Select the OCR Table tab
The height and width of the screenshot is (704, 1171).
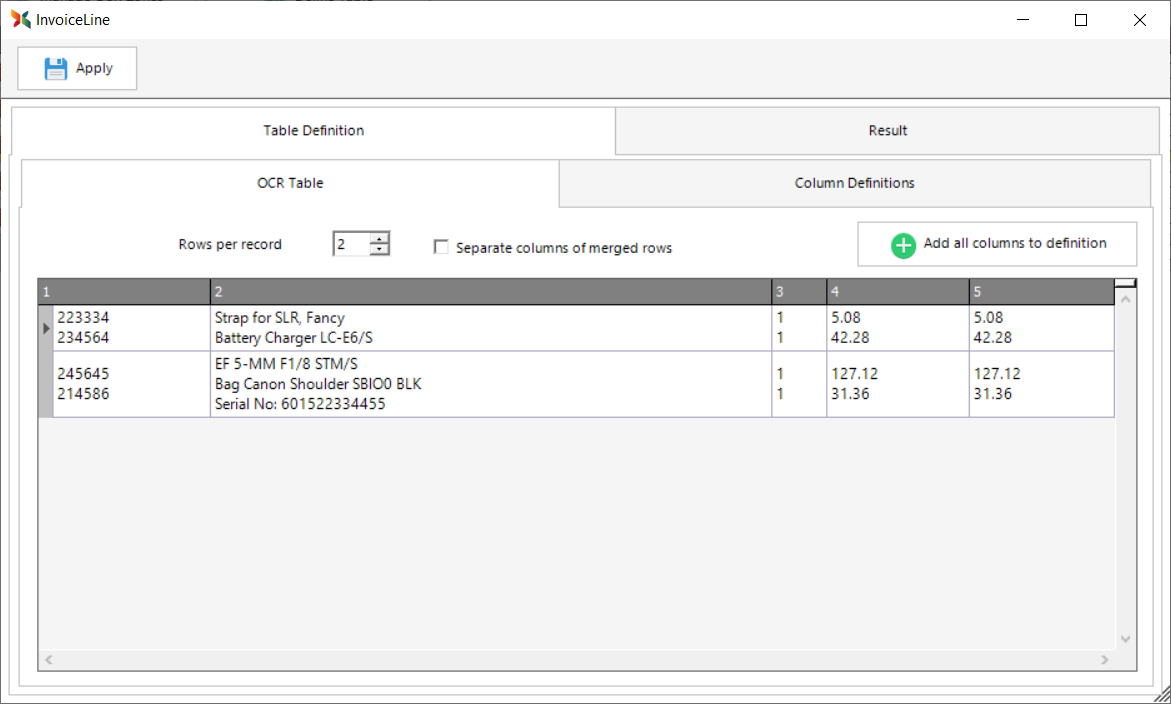click(x=290, y=183)
